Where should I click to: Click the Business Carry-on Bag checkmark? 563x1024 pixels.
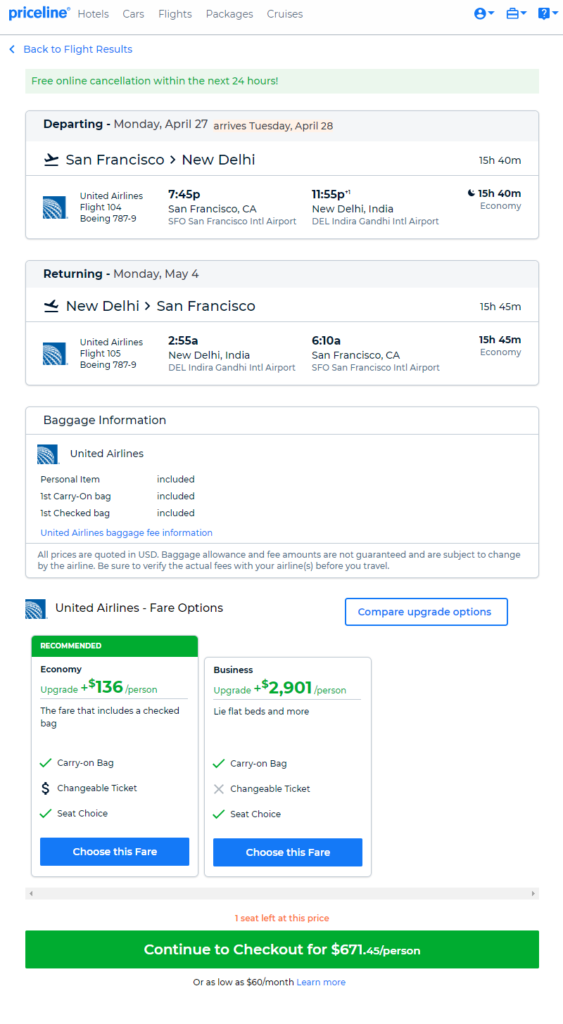[219, 763]
